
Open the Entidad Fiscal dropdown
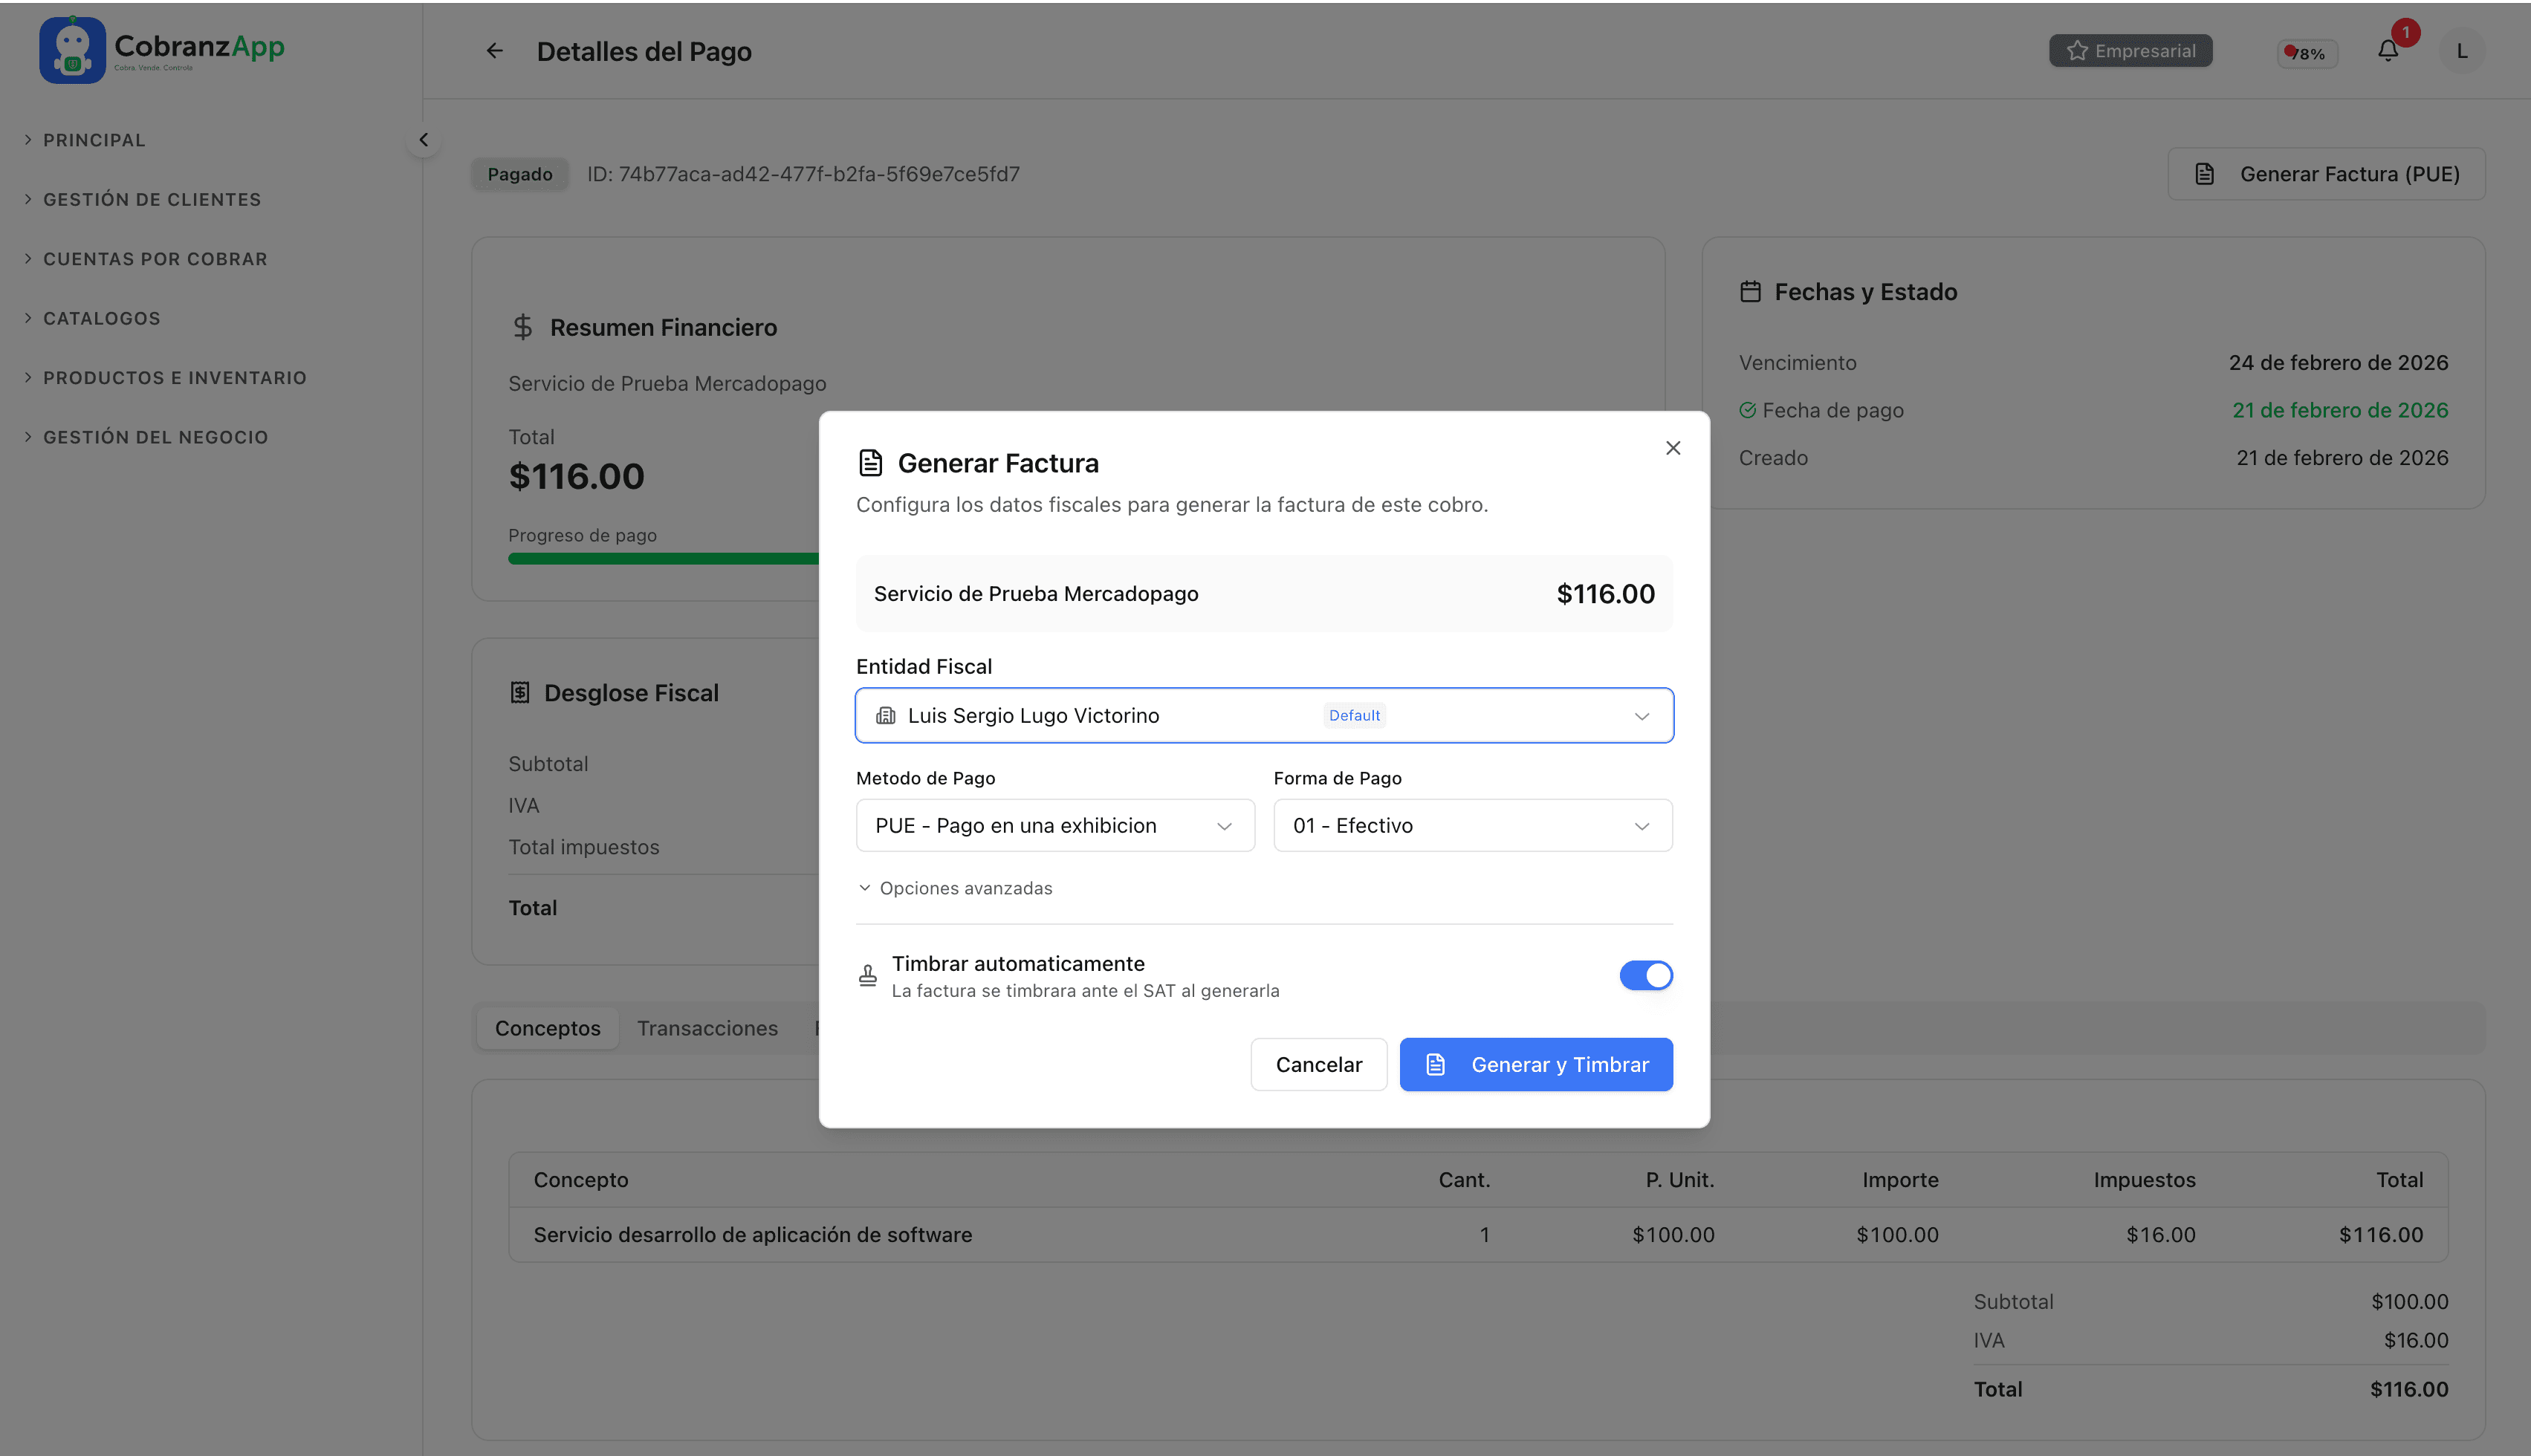coord(1263,715)
